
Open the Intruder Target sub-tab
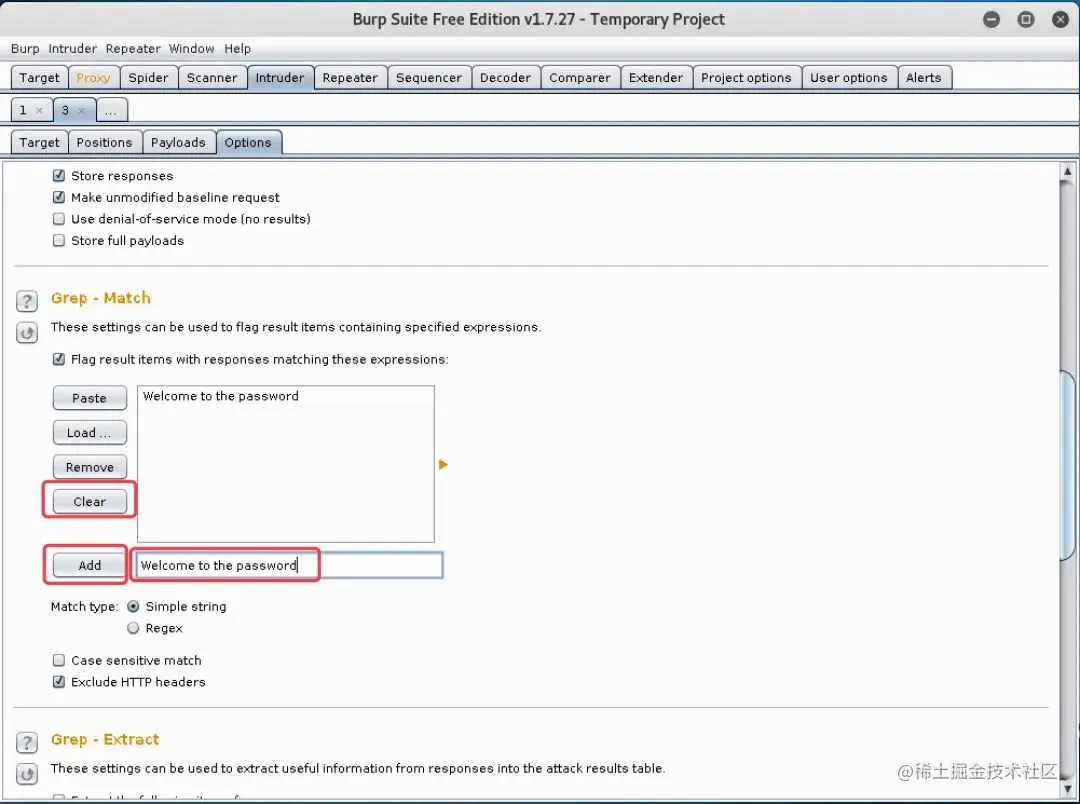[39, 143]
